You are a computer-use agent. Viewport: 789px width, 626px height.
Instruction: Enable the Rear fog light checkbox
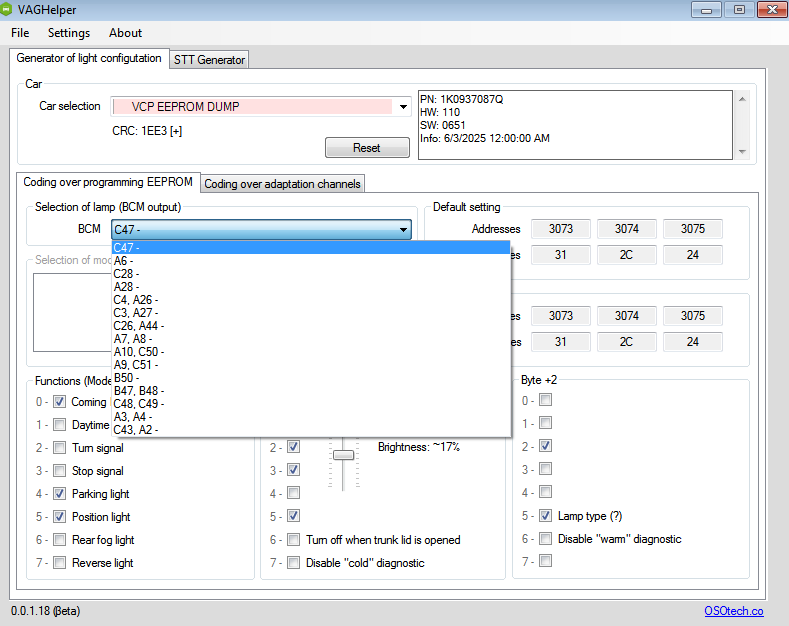(59, 540)
